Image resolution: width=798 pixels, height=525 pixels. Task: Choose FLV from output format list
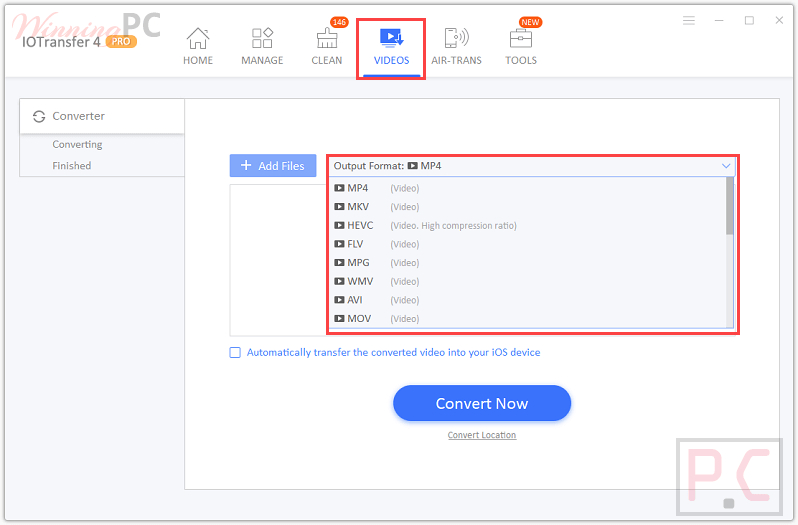[529, 244]
